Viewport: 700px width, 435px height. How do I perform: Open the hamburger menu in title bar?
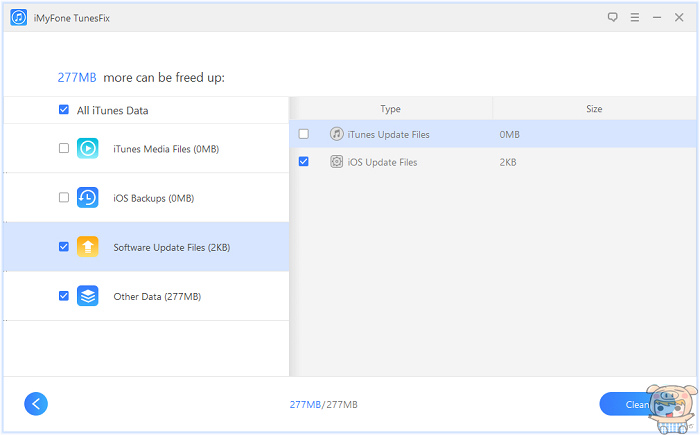634,17
